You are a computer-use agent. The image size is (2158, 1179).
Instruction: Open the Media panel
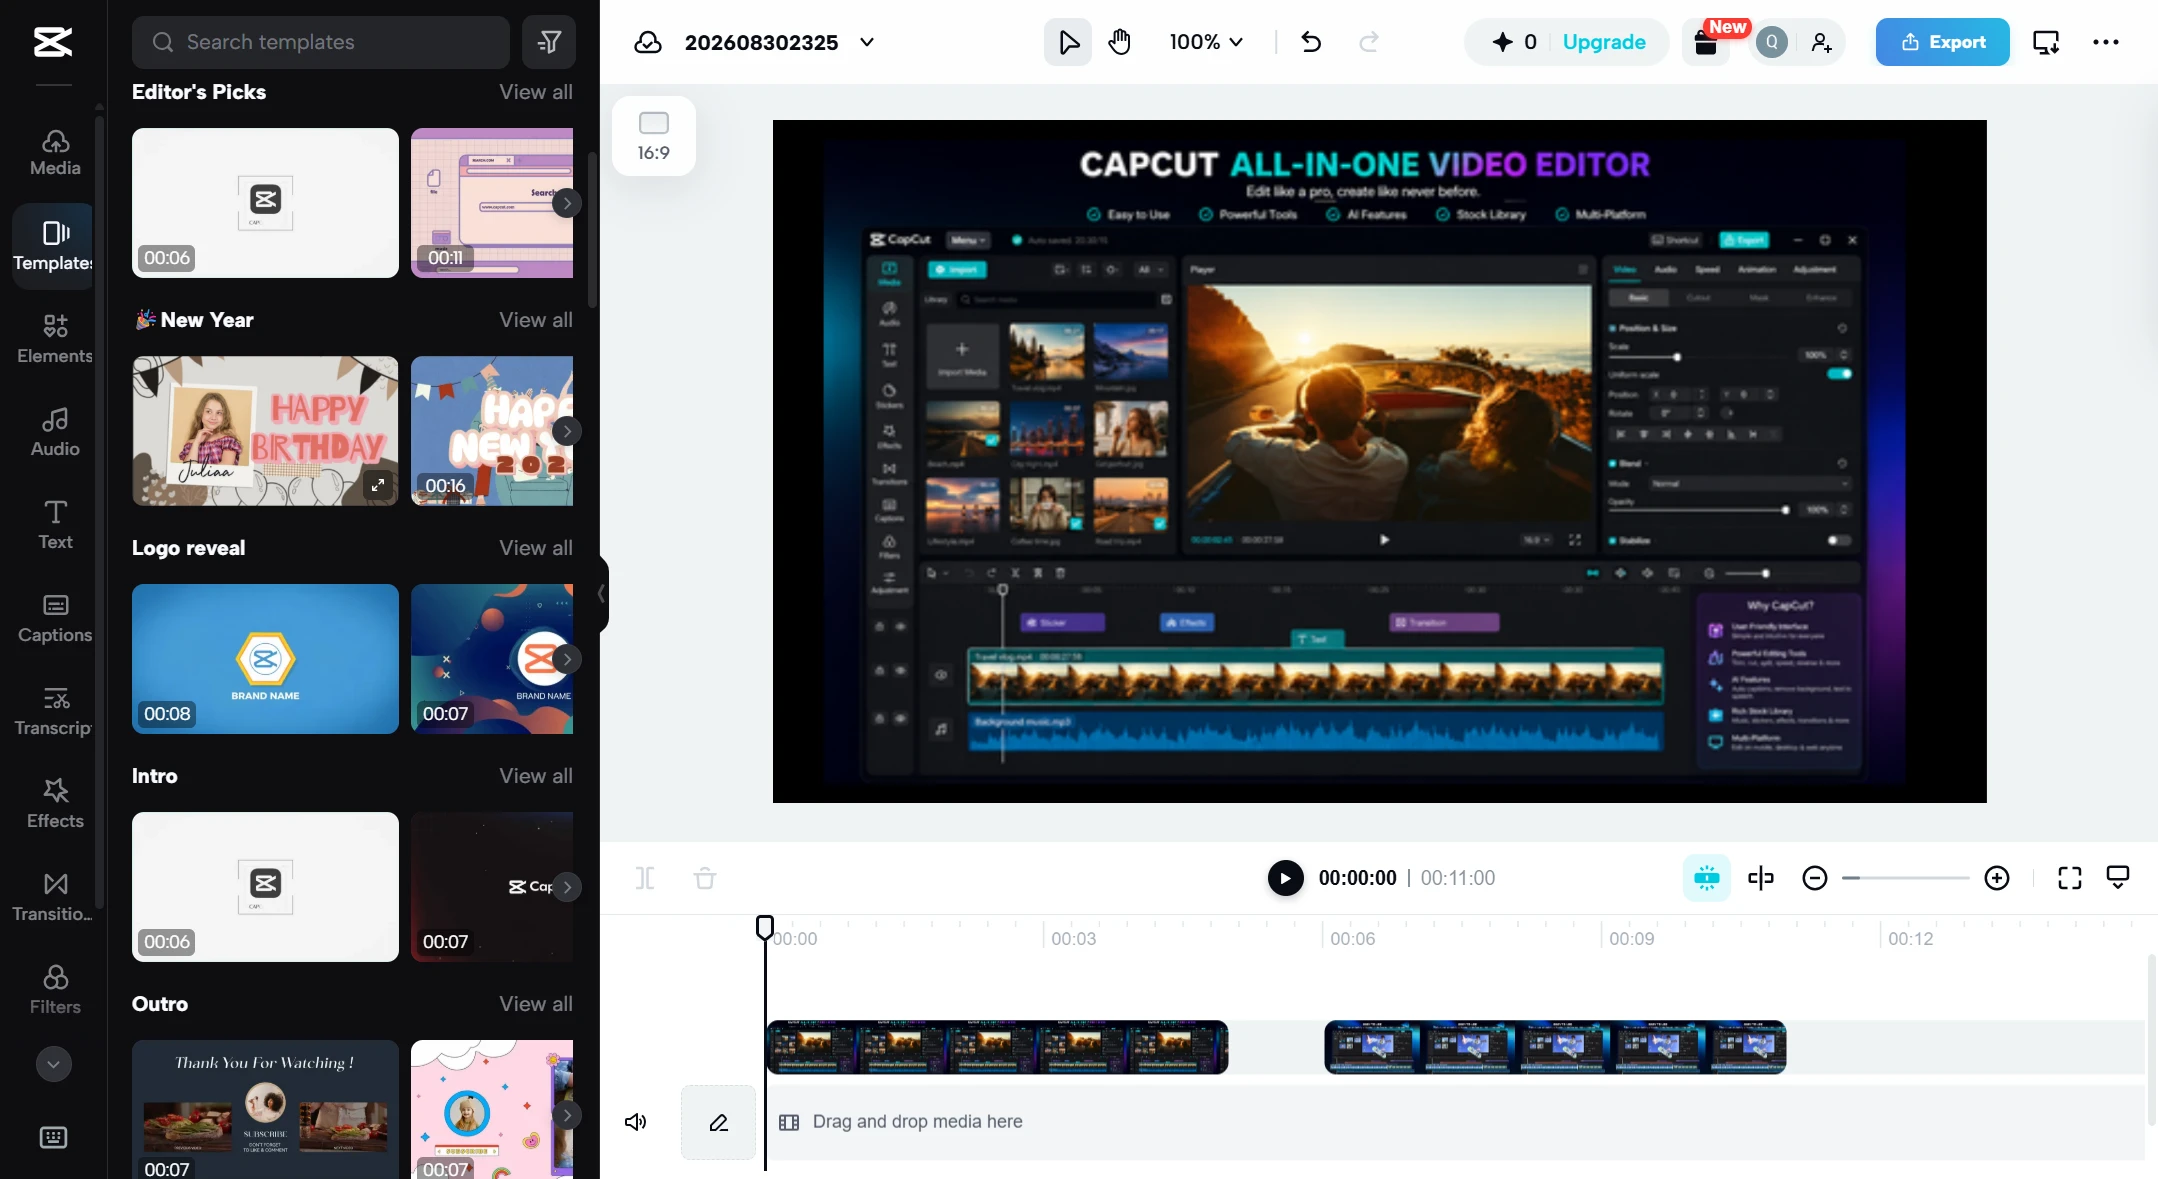[55, 153]
